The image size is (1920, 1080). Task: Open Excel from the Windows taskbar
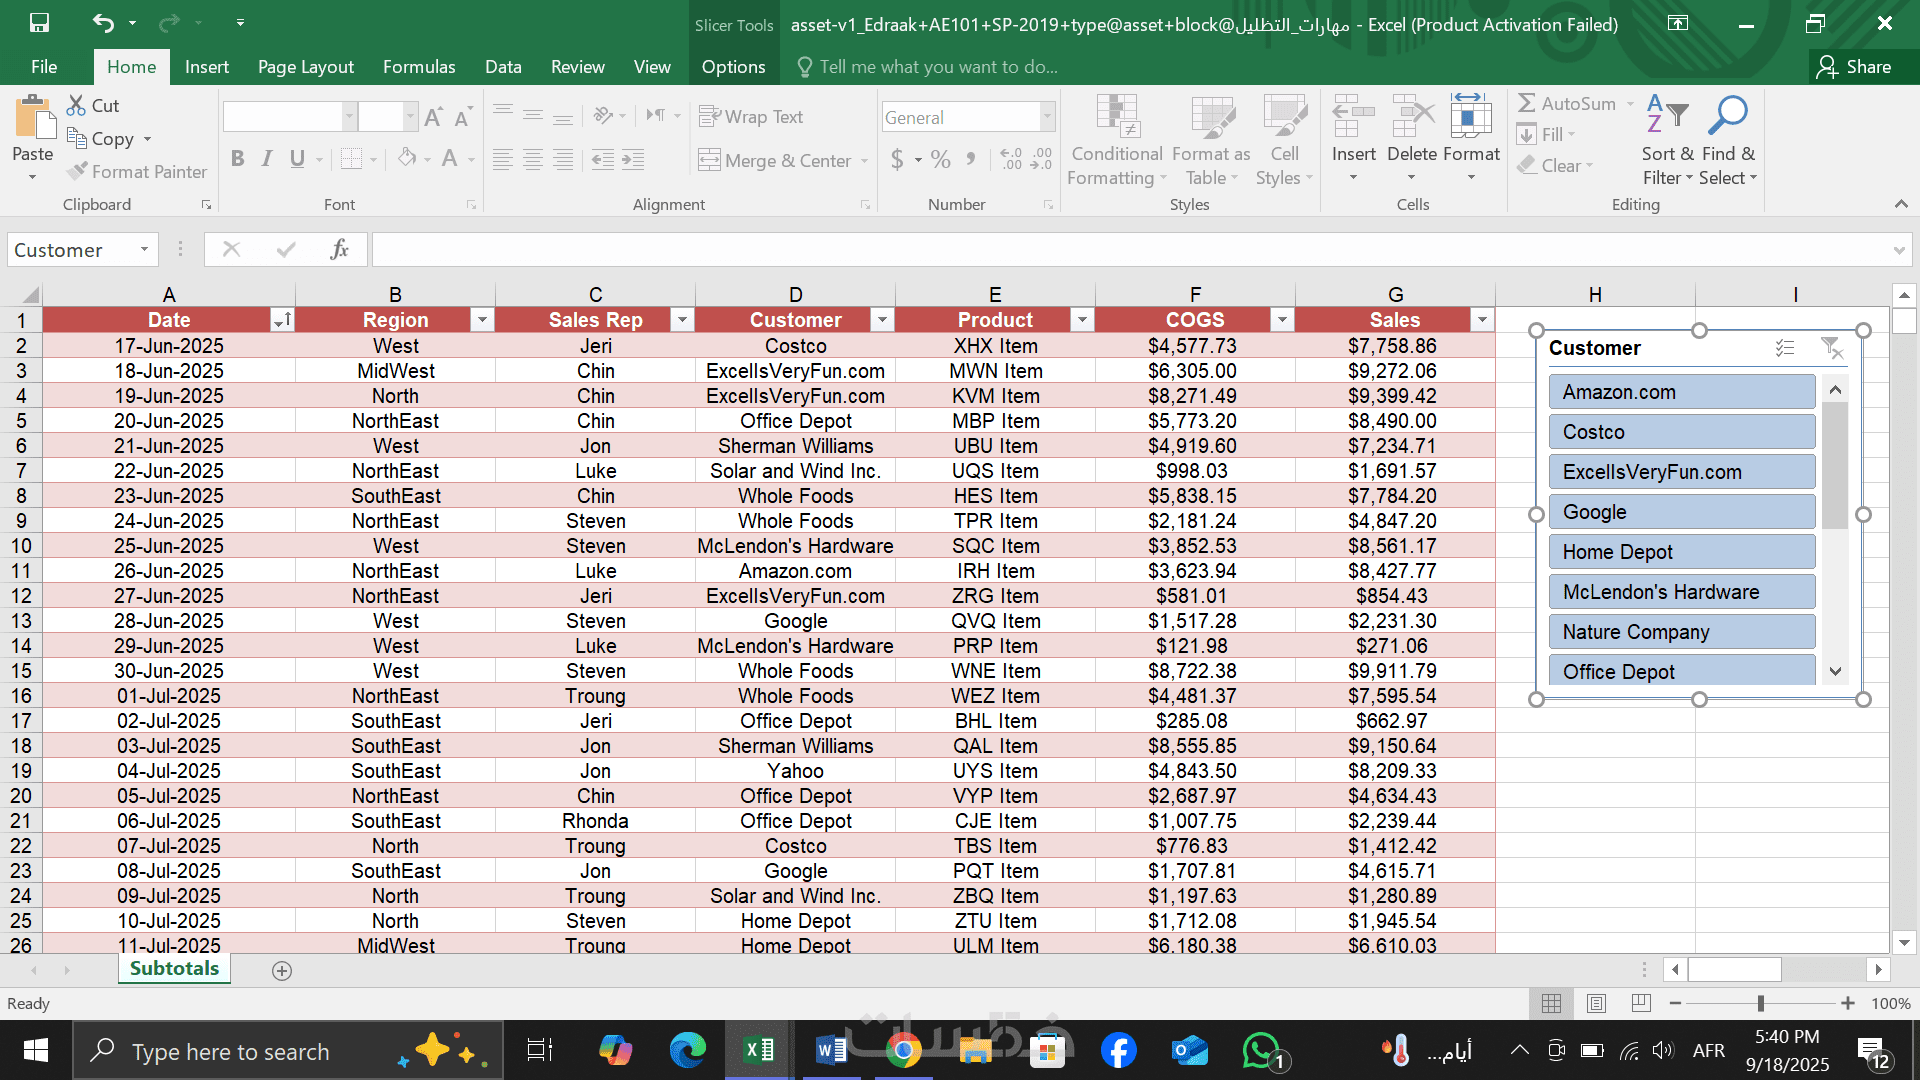pyautogui.click(x=759, y=1050)
